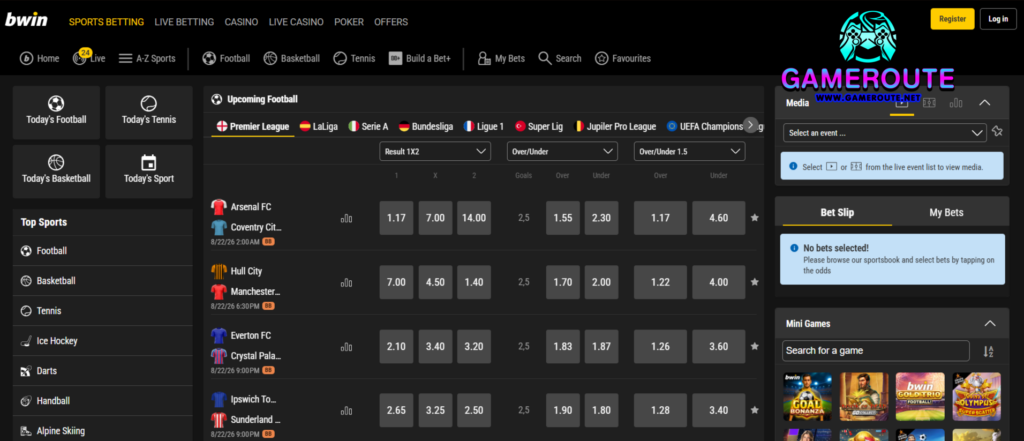Click the Register button
The image size is (1024, 441).
coord(952,19)
